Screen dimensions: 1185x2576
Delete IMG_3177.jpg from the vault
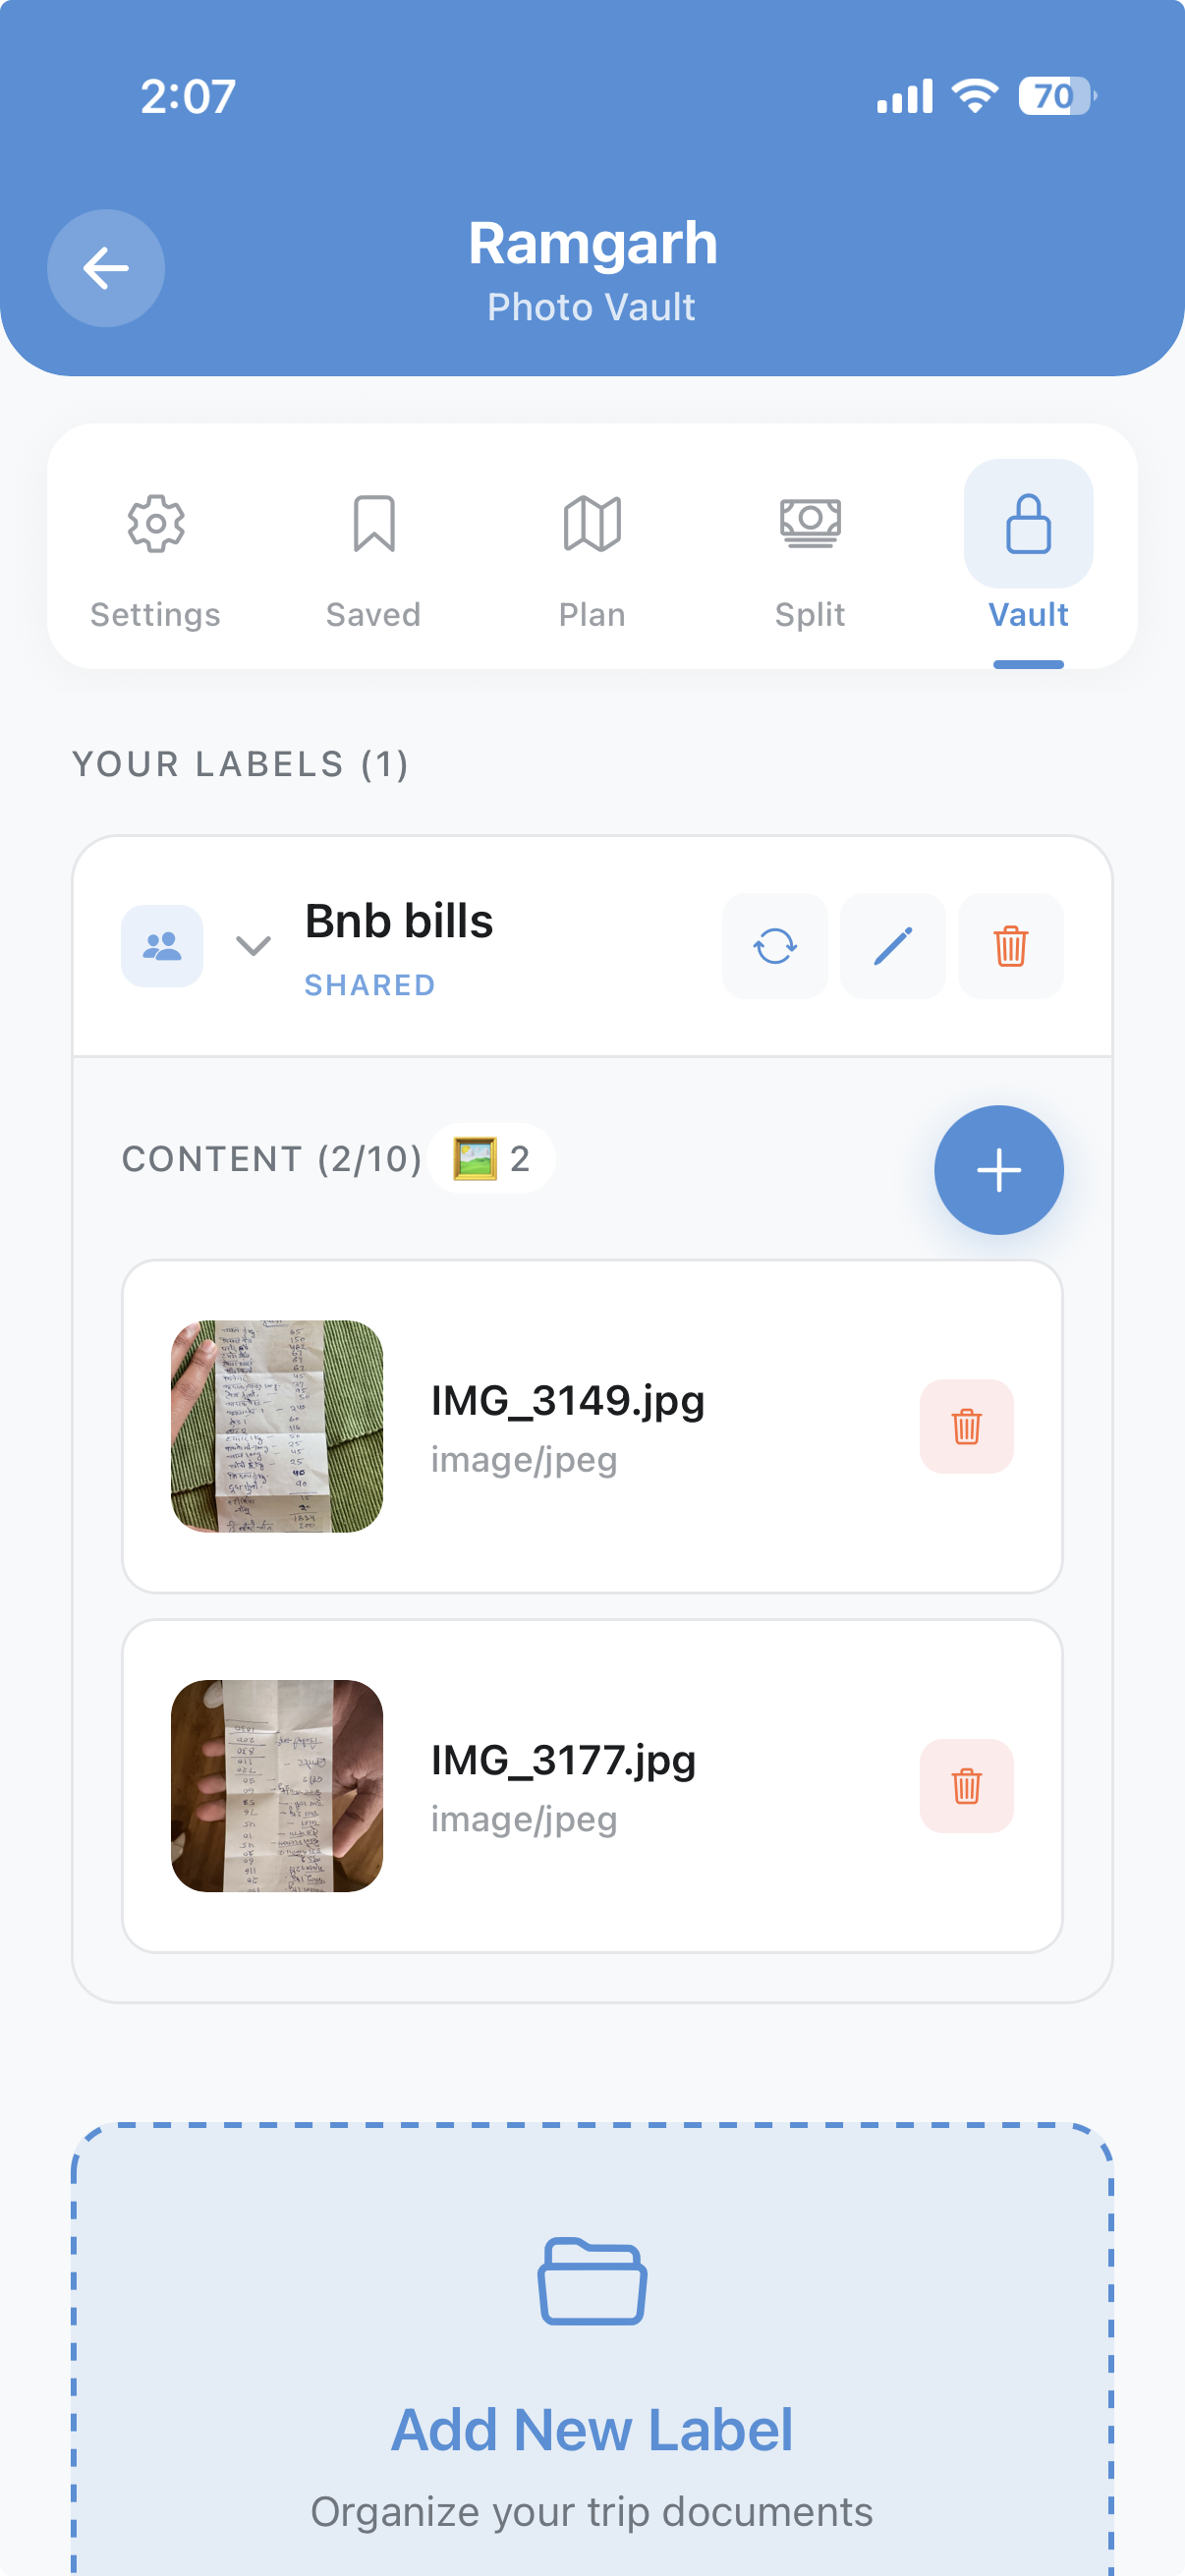pyautogui.click(x=966, y=1786)
